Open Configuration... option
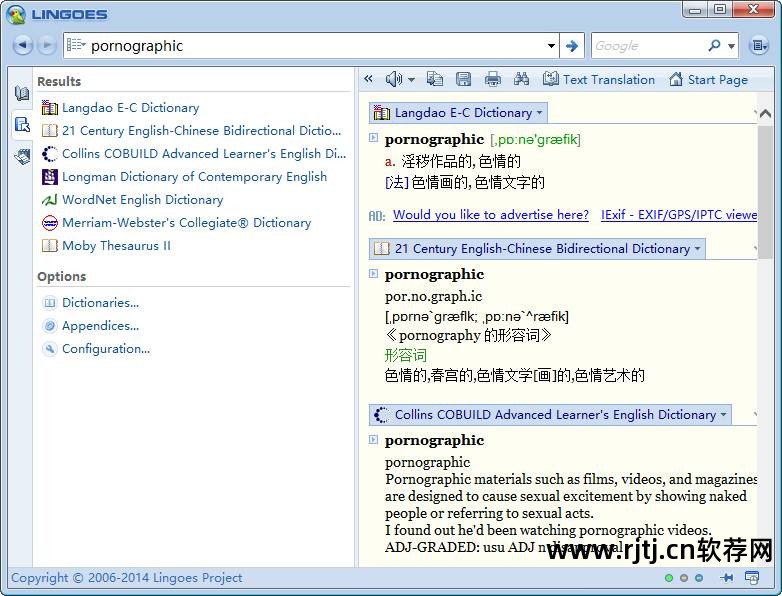Viewport: 782px width, 596px height. (x=106, y=349)
